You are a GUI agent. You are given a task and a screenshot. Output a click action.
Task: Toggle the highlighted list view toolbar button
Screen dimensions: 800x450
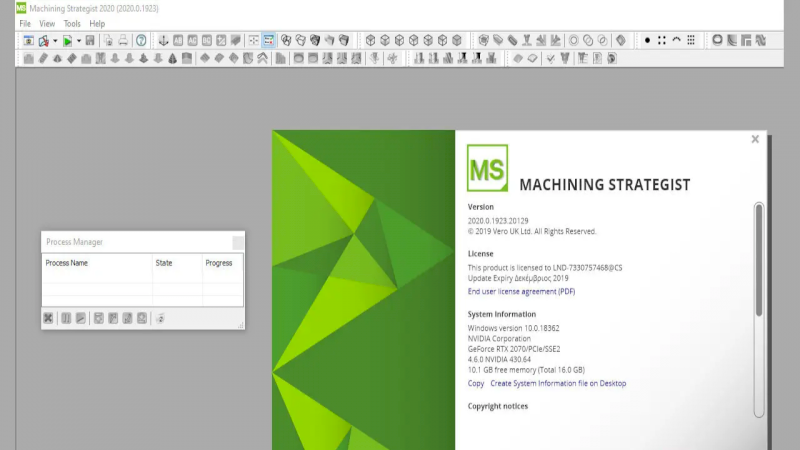pyautogui.click(x=269, y=41)
